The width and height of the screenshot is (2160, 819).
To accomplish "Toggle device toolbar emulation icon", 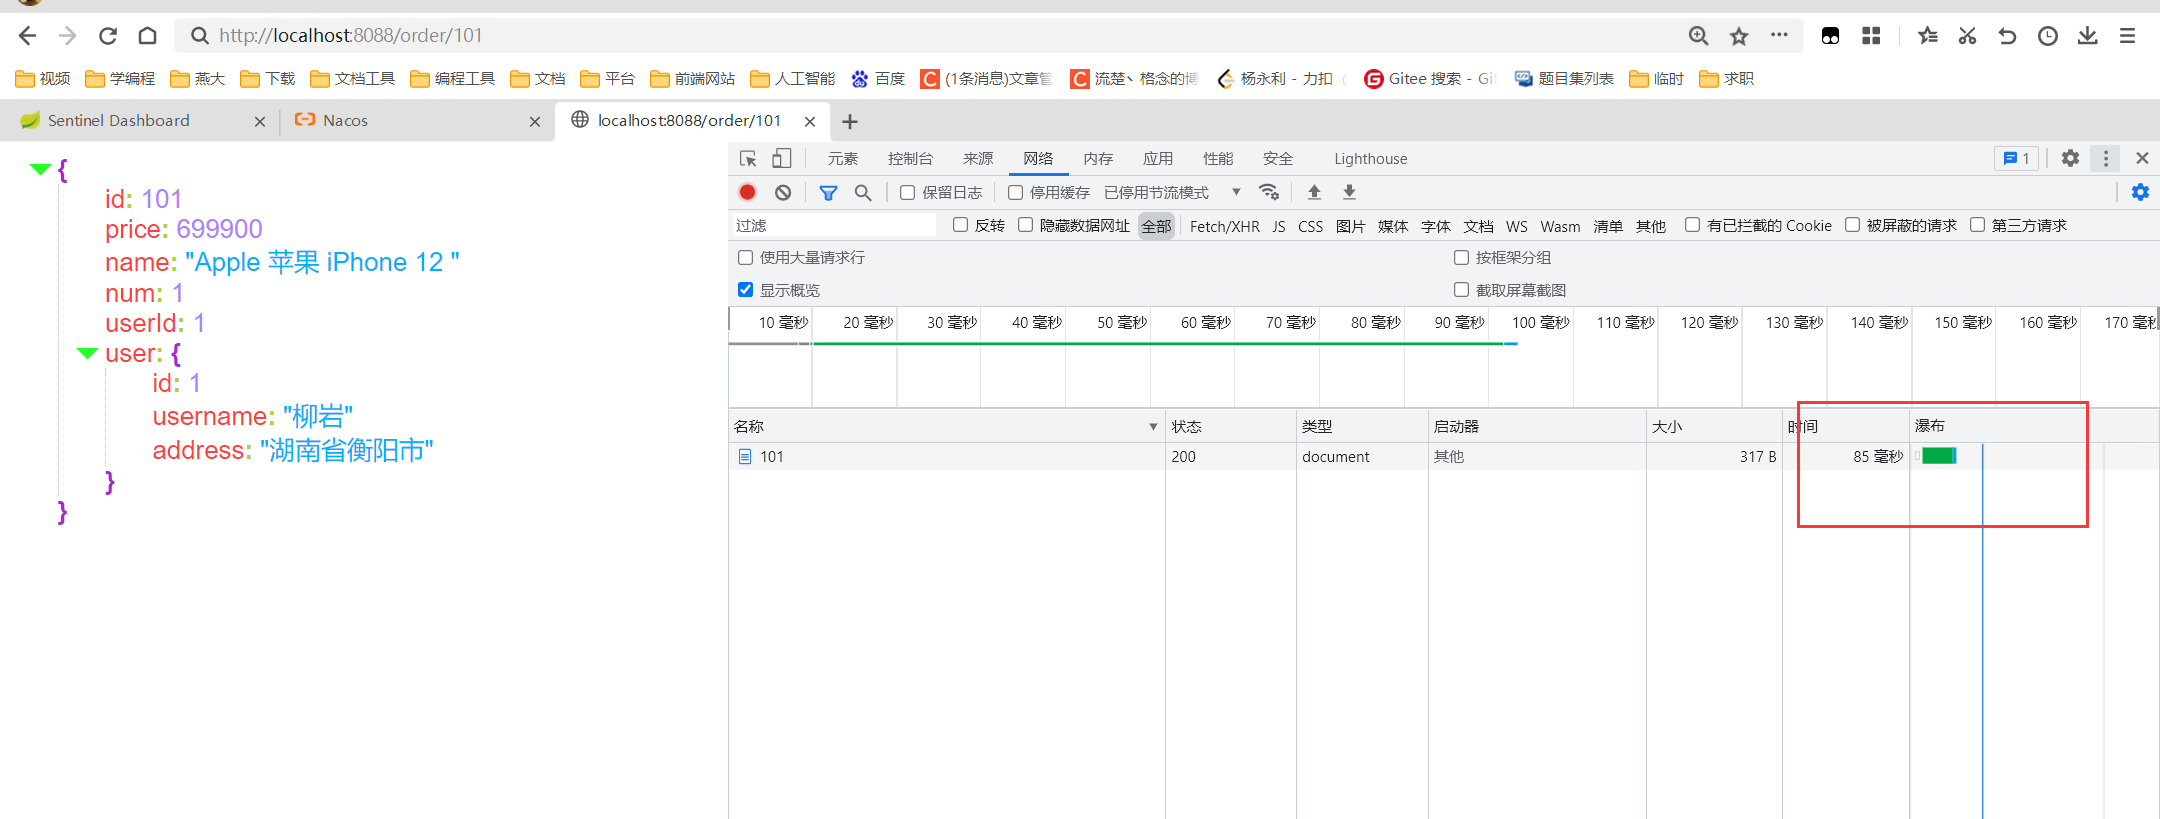I will (x=782, y=158).
